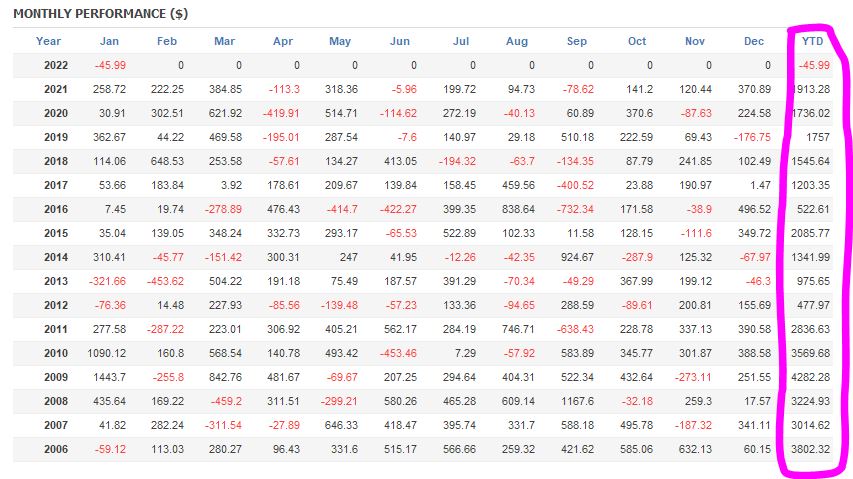This screenshot has width=853, height=479.
Task: Click the Mar column header
Action: [224, 41]
